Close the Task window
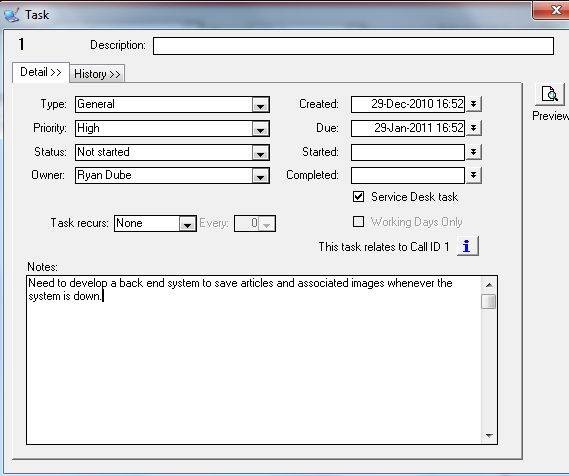 [552, 10]
